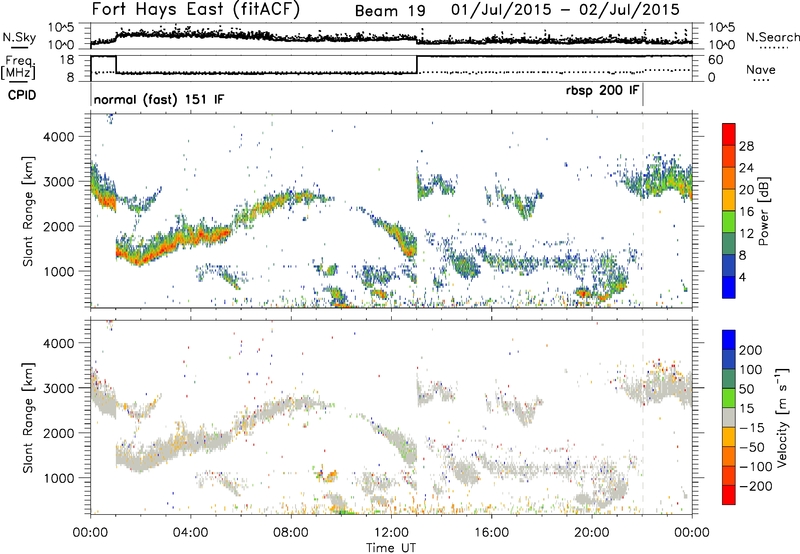The image size is (800, 554).
Task: Click the orange velocity patch near 09:30
Action: click(329, 476)
